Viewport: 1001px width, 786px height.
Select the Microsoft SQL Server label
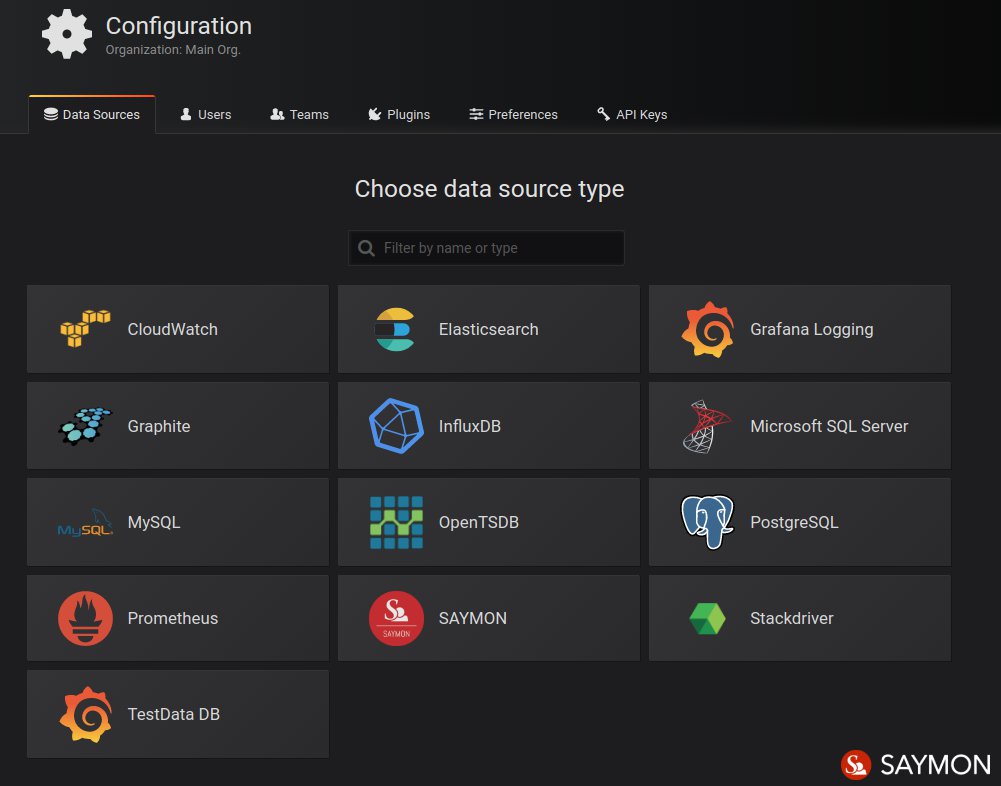click(829, 427)
